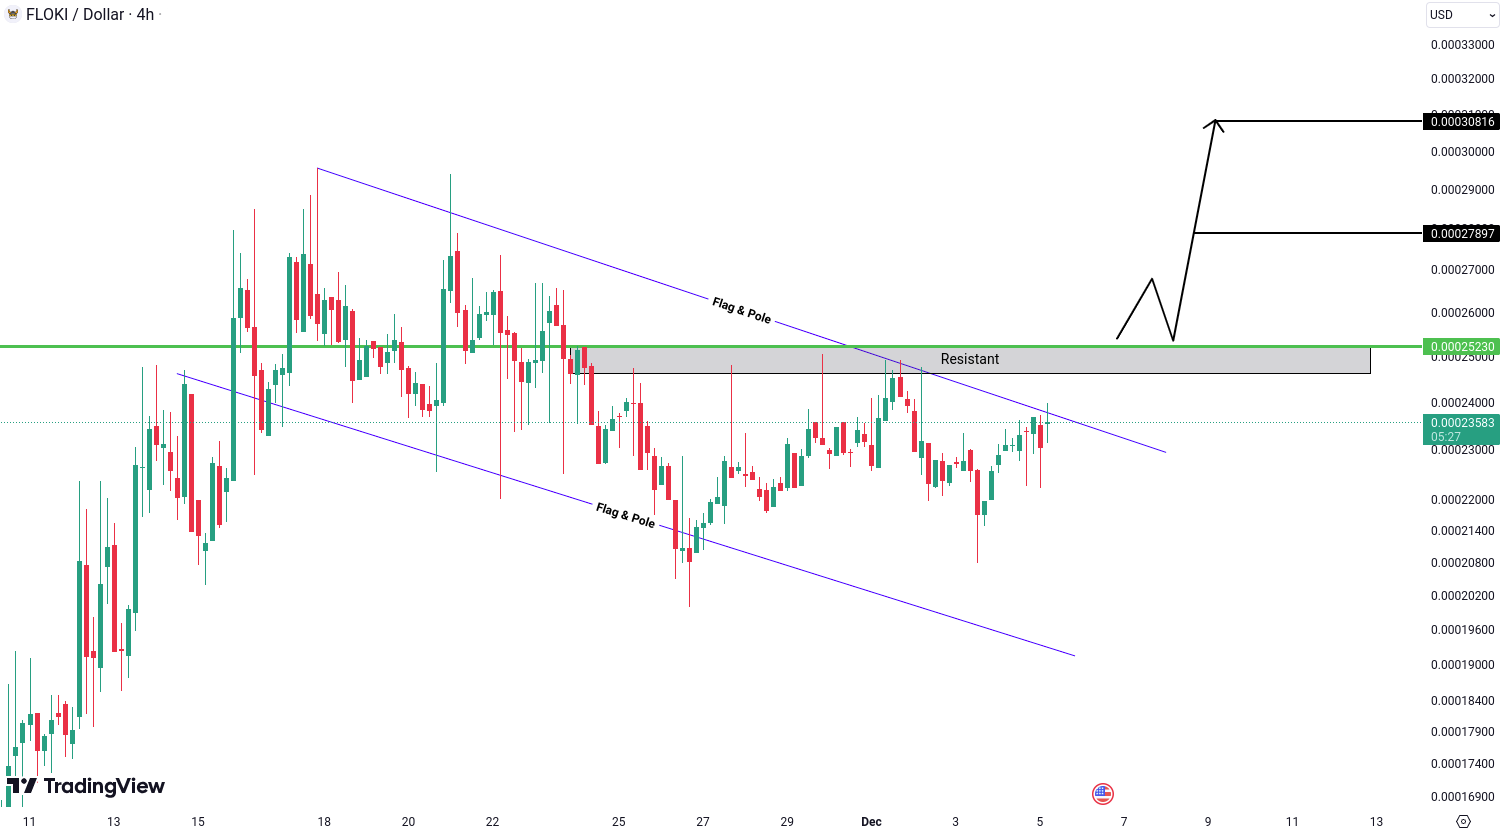1501x831 pixels.
Task: Click the 15 date on time axis
Action: [198, 822]
